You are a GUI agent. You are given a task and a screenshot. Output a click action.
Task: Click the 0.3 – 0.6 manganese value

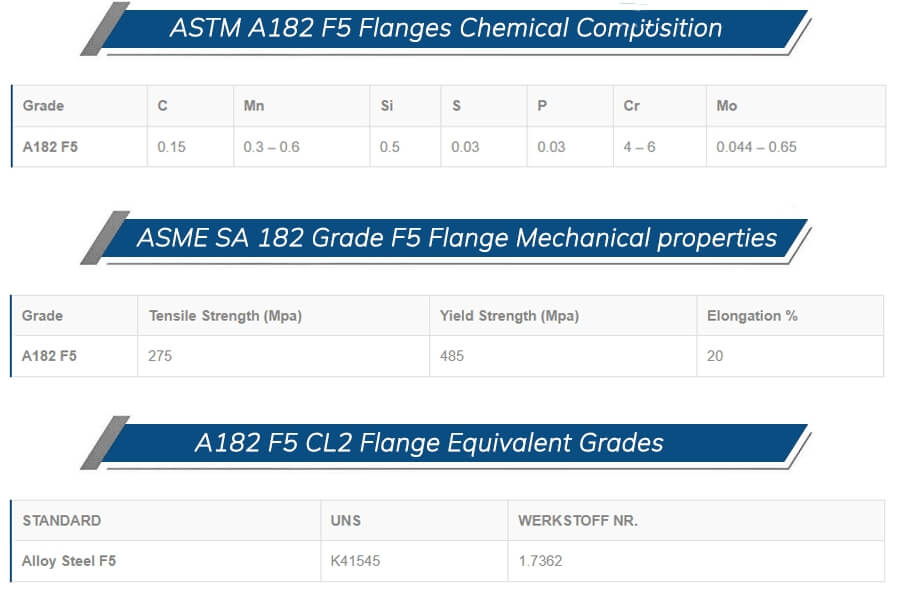271,147
